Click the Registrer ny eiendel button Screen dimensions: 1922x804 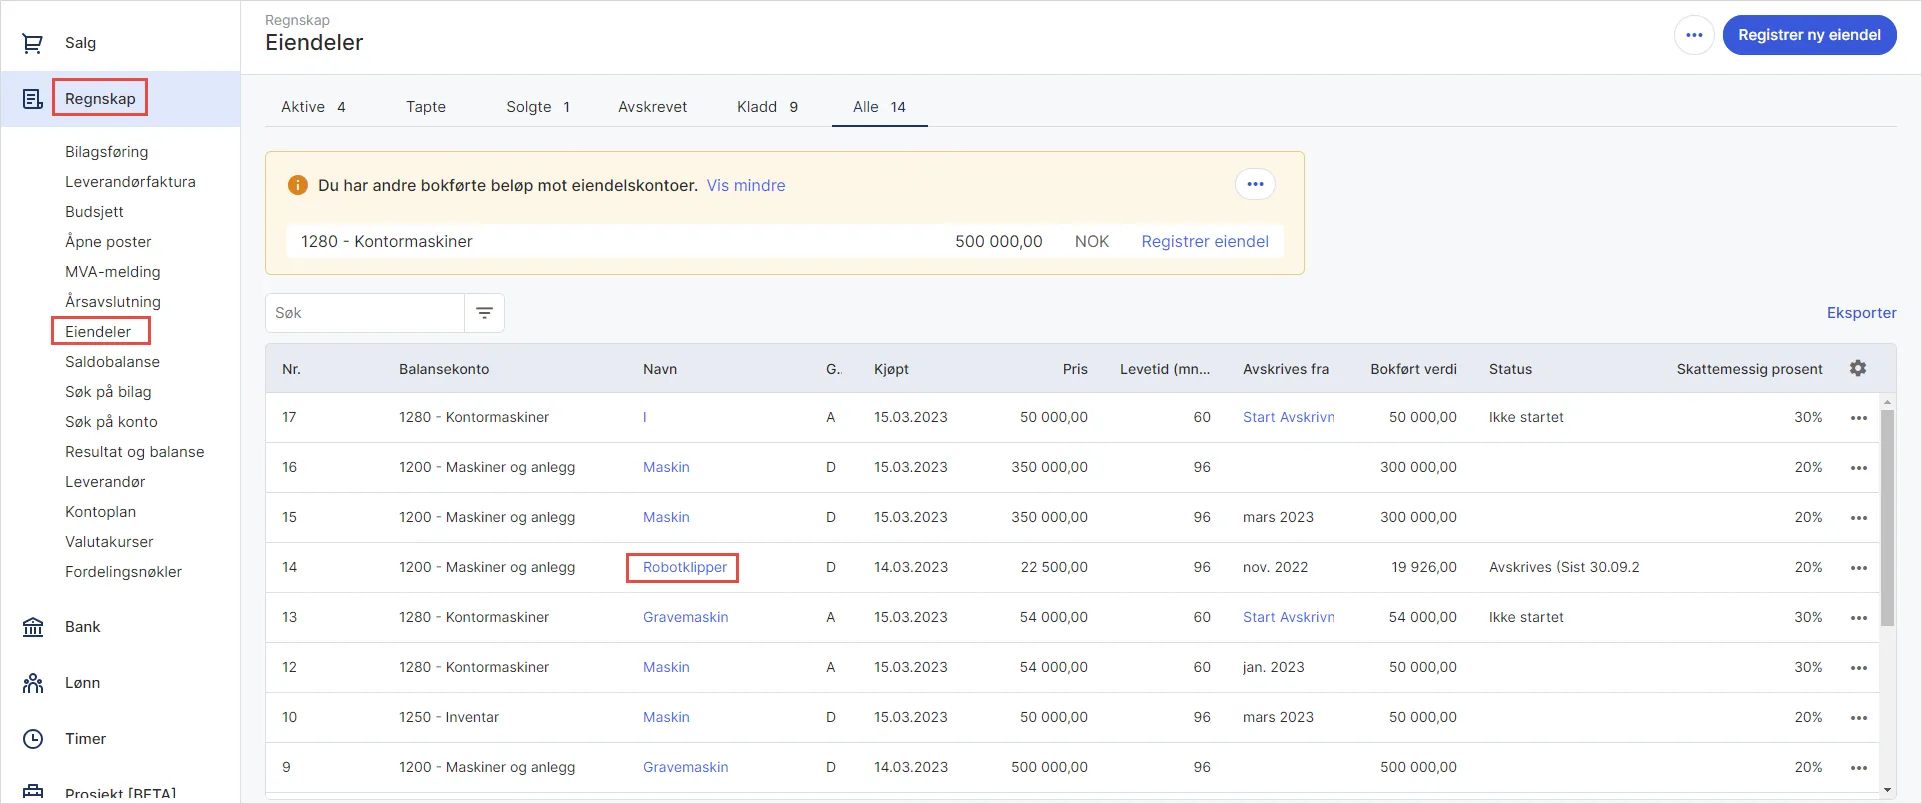click(1808, 35)
